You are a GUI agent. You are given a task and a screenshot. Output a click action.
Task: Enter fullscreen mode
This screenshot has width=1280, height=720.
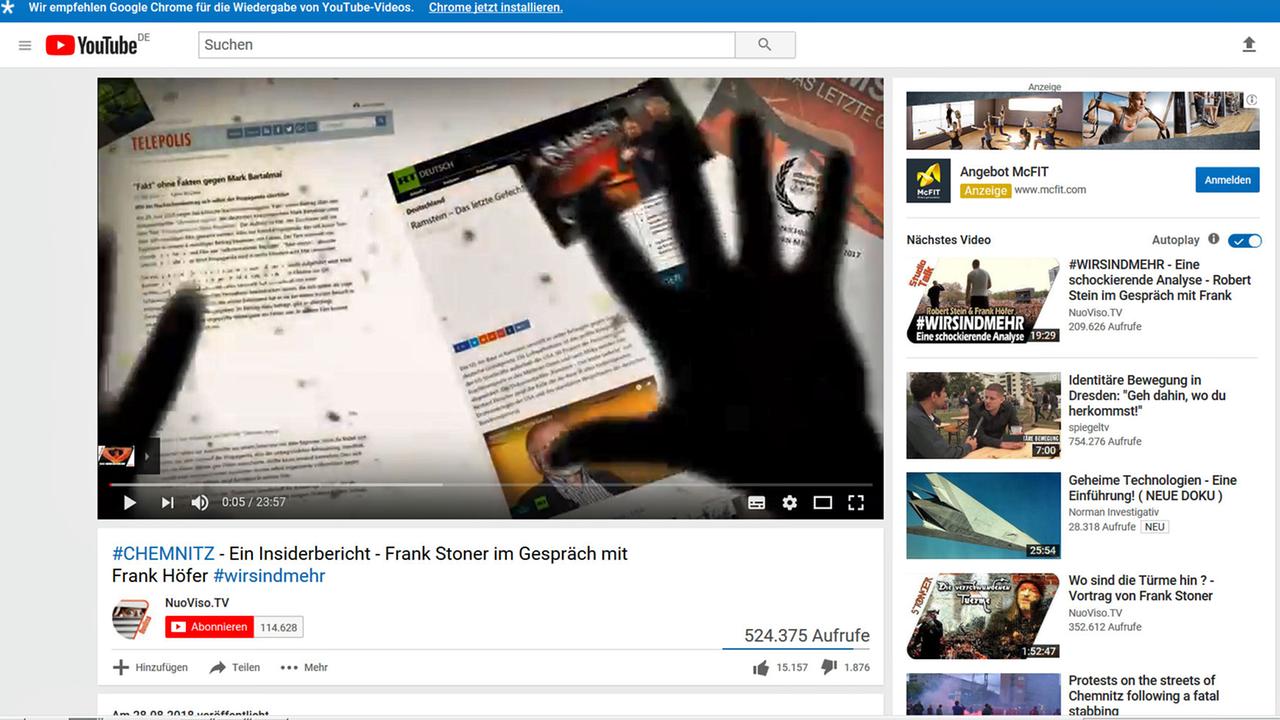pos(856,502)
